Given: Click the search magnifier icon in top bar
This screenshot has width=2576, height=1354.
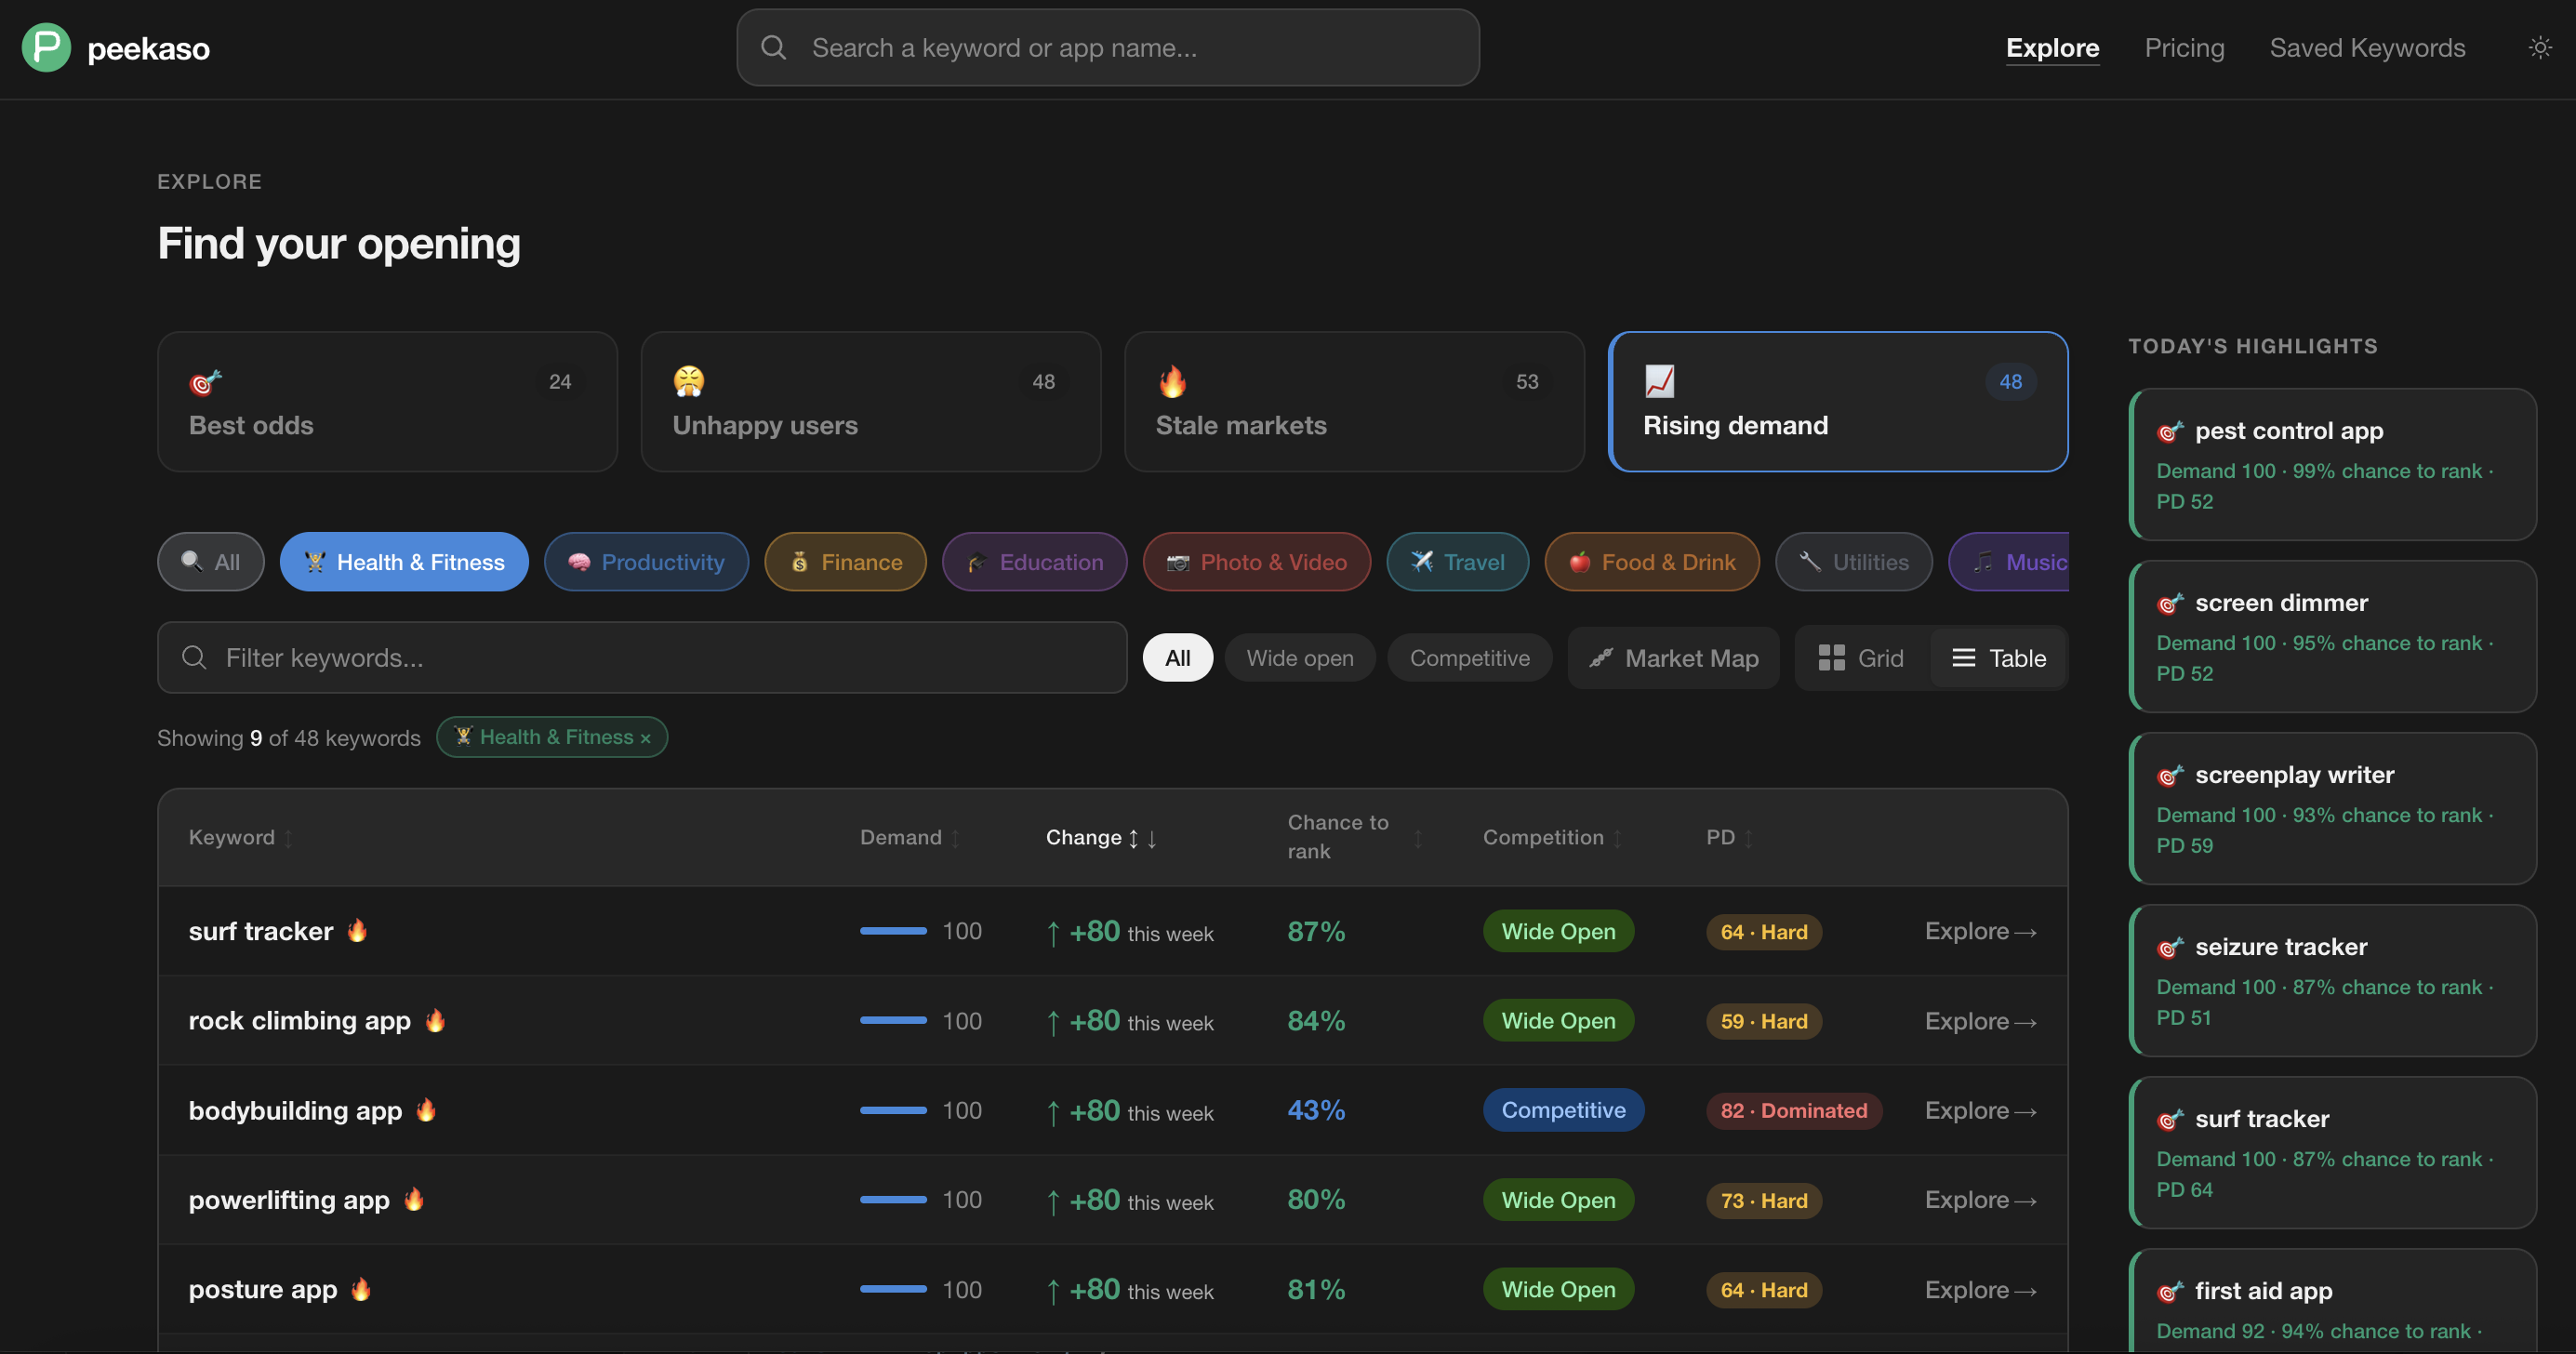Looking at the screenshot, I should (773, 47).
